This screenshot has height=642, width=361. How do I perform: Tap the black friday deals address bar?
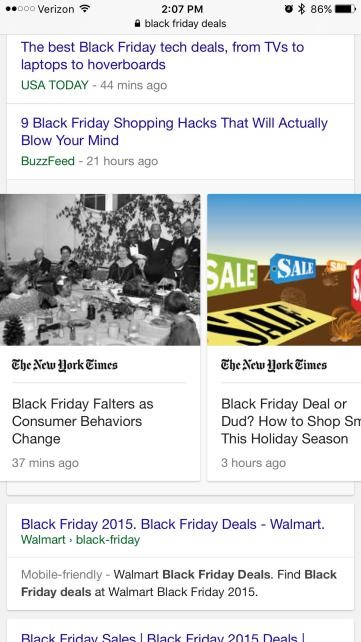[x=180, y=23]
